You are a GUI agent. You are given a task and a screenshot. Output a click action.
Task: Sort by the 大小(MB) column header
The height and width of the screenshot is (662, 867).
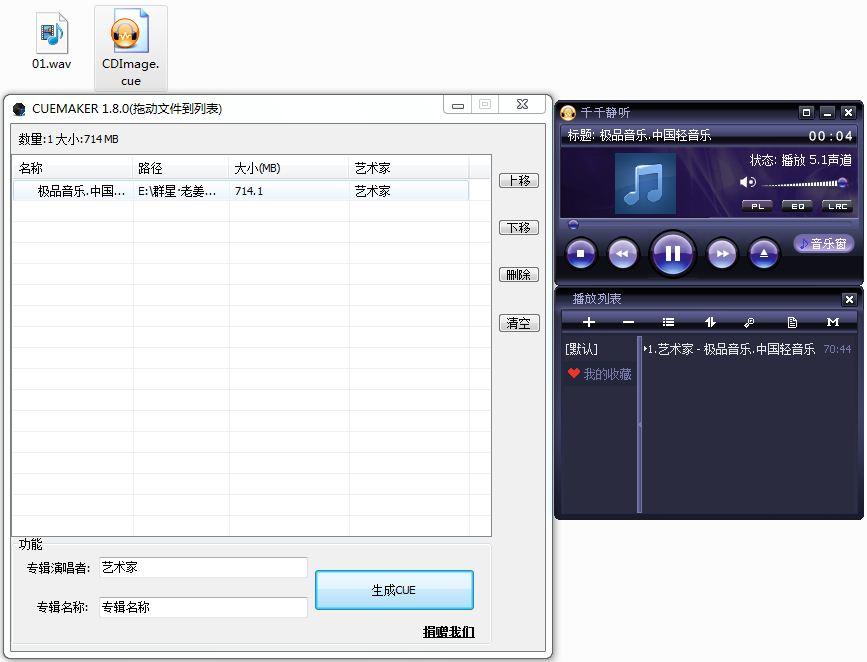click(289, 168)
